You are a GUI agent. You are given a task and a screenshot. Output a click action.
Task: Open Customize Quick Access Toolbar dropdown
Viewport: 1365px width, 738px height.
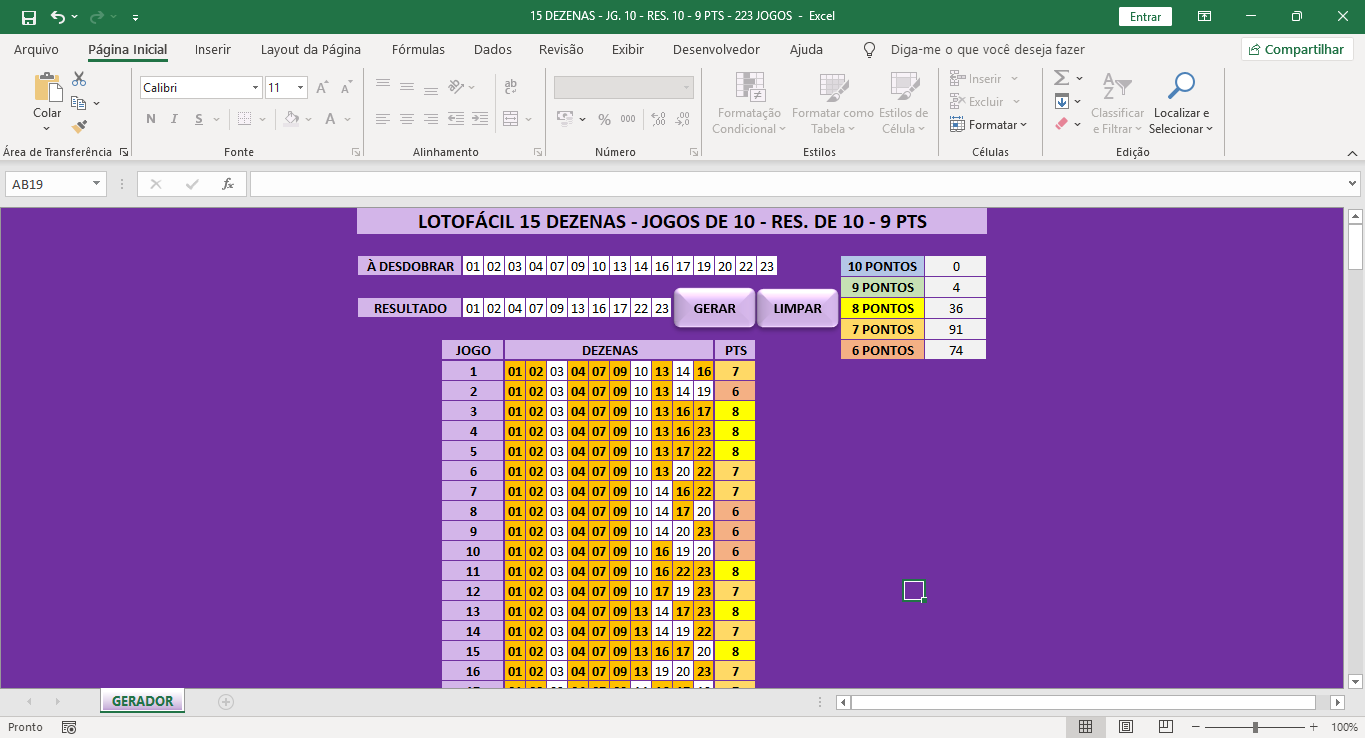click(135, 18)
